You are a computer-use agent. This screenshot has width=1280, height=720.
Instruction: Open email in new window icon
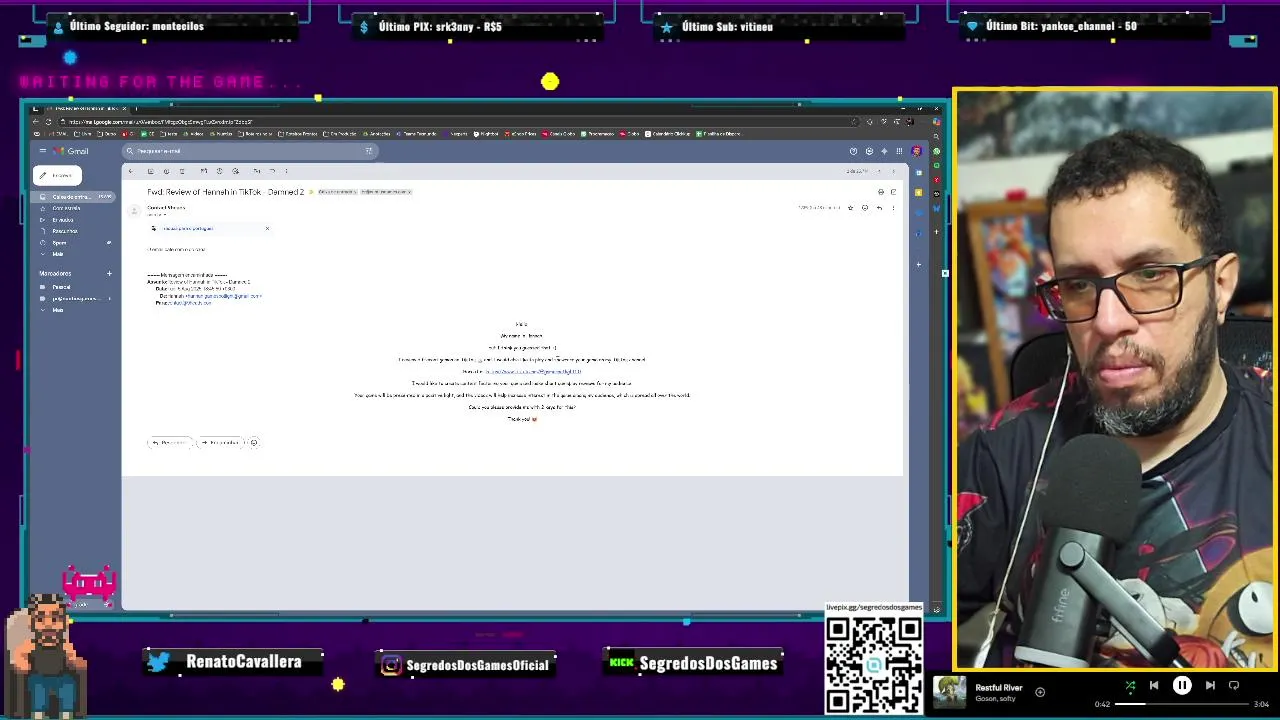[x=894, y=192]
